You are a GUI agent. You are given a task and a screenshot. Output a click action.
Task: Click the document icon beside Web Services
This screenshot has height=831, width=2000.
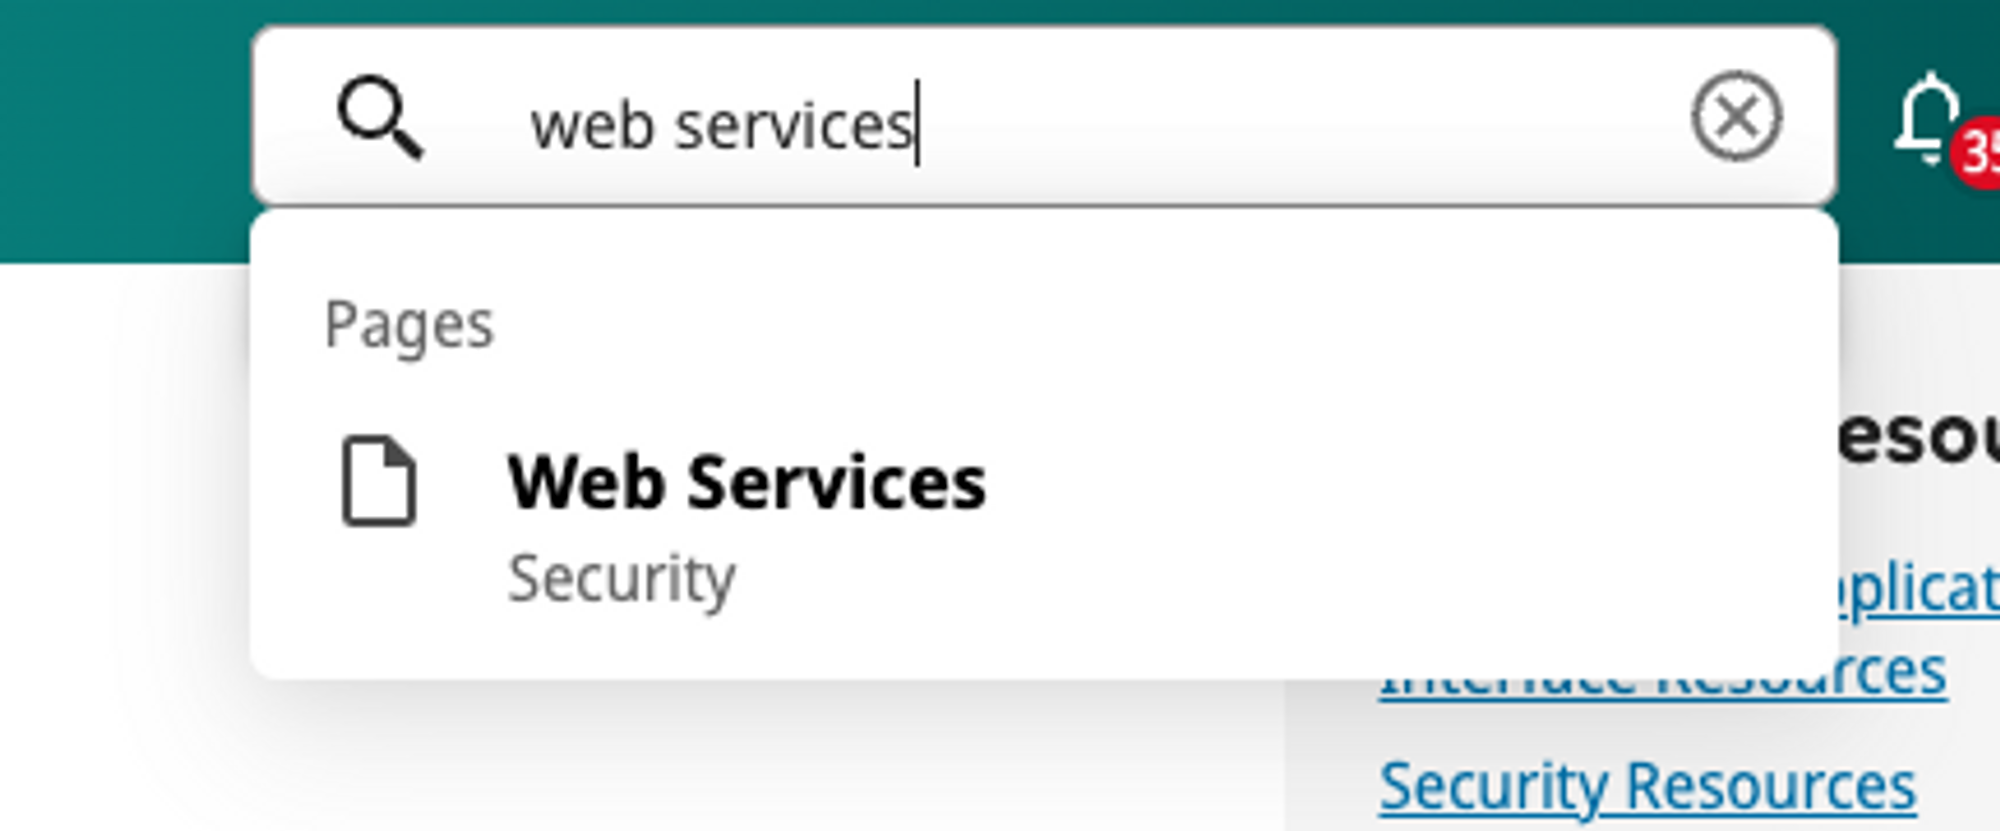(378, 481)
